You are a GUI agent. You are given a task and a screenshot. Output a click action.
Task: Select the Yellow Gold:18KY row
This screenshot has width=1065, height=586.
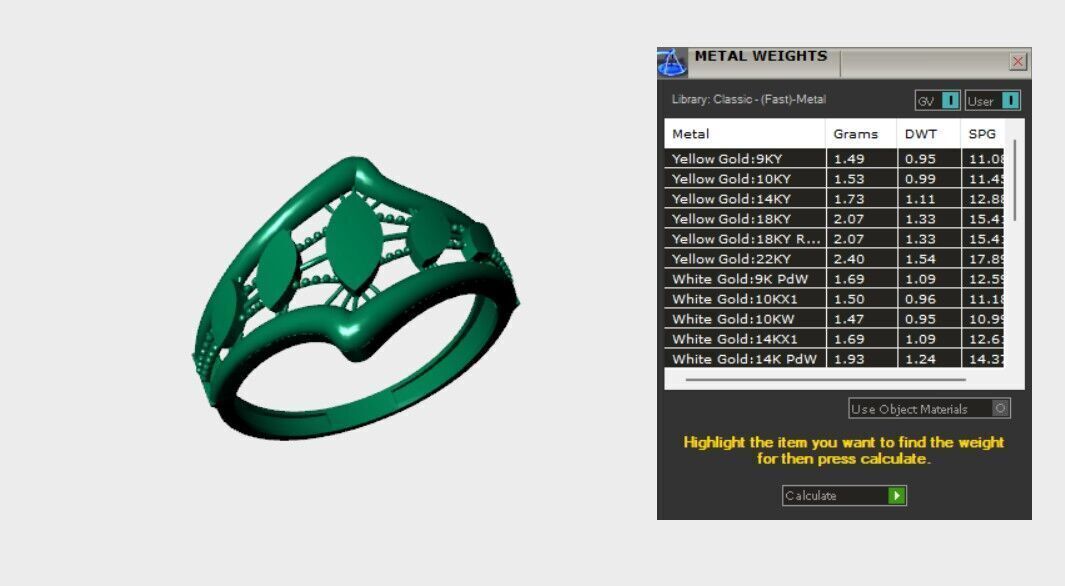[x=833, y=219]
